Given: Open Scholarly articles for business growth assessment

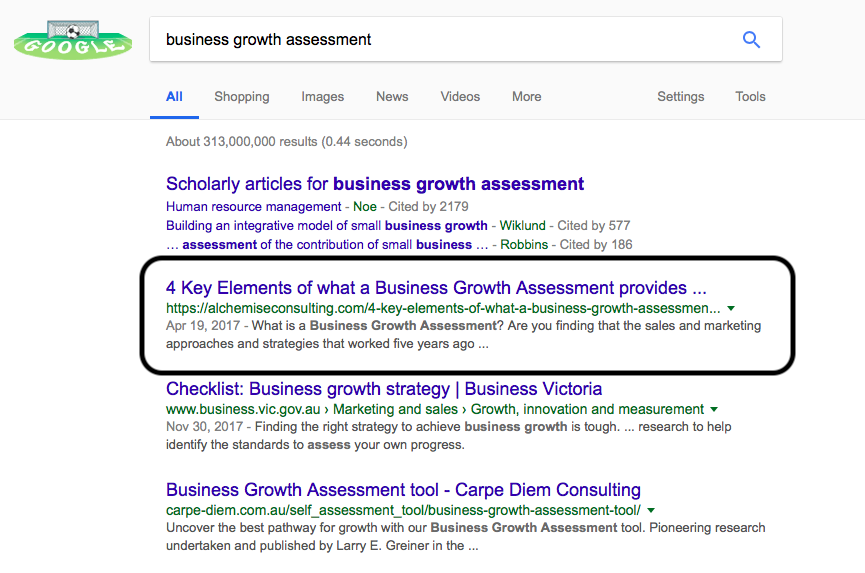Looking at the screenshot, I should click(375, 184).
